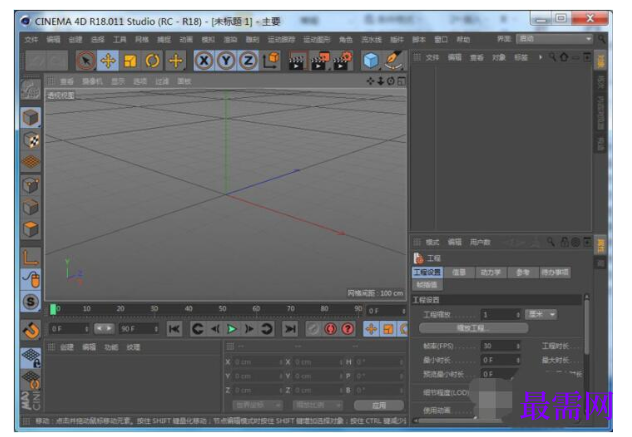Viewport: 632px width, 437px height.
Task: Go to start of animation
Action: coord(174,329)
